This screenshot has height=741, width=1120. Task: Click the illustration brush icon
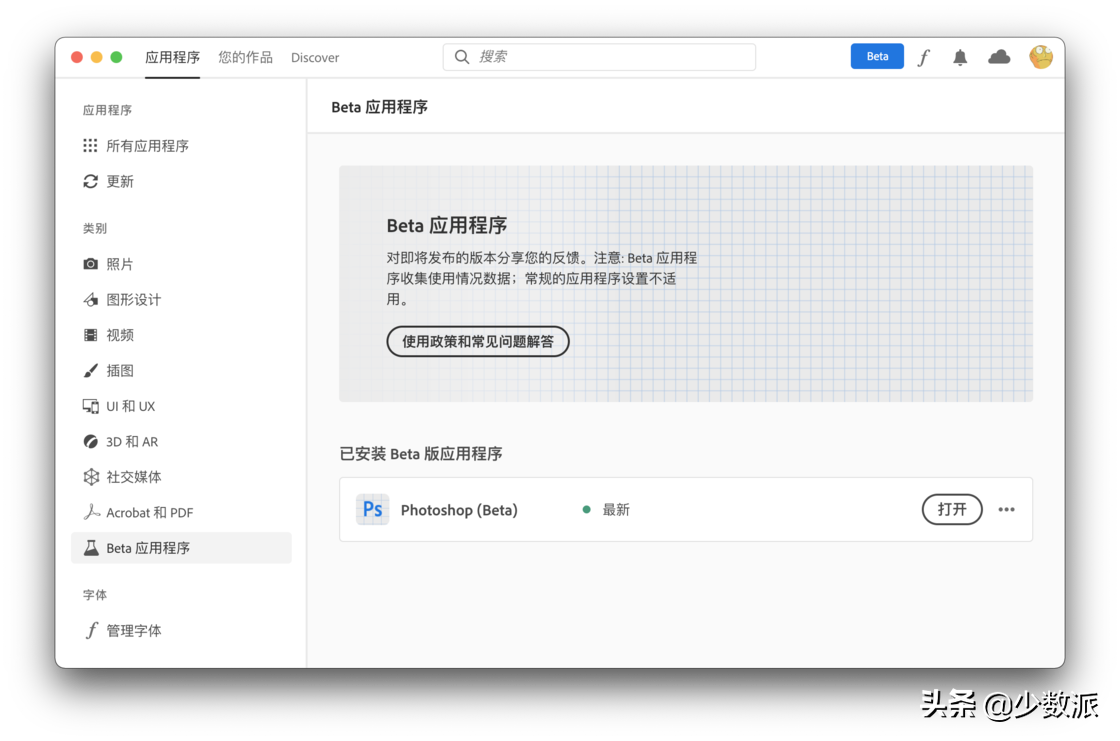click(x=90, y=370)
